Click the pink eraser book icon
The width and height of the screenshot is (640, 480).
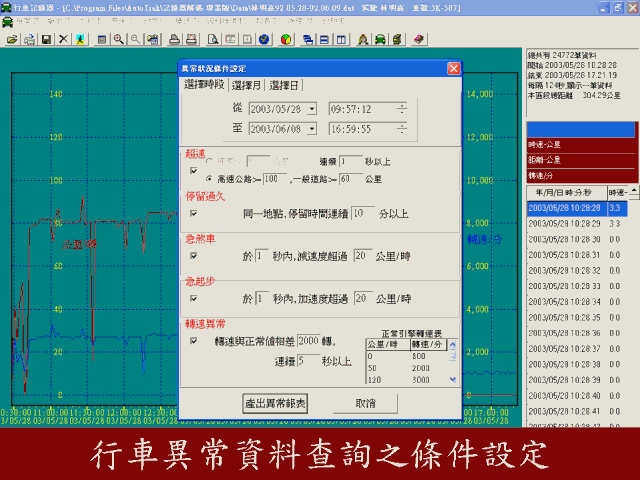pyautogui.click(x=419, y=40)
